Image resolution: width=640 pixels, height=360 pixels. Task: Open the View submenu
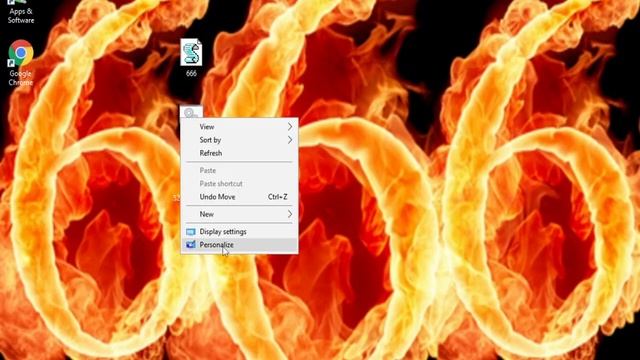point(239,127)
